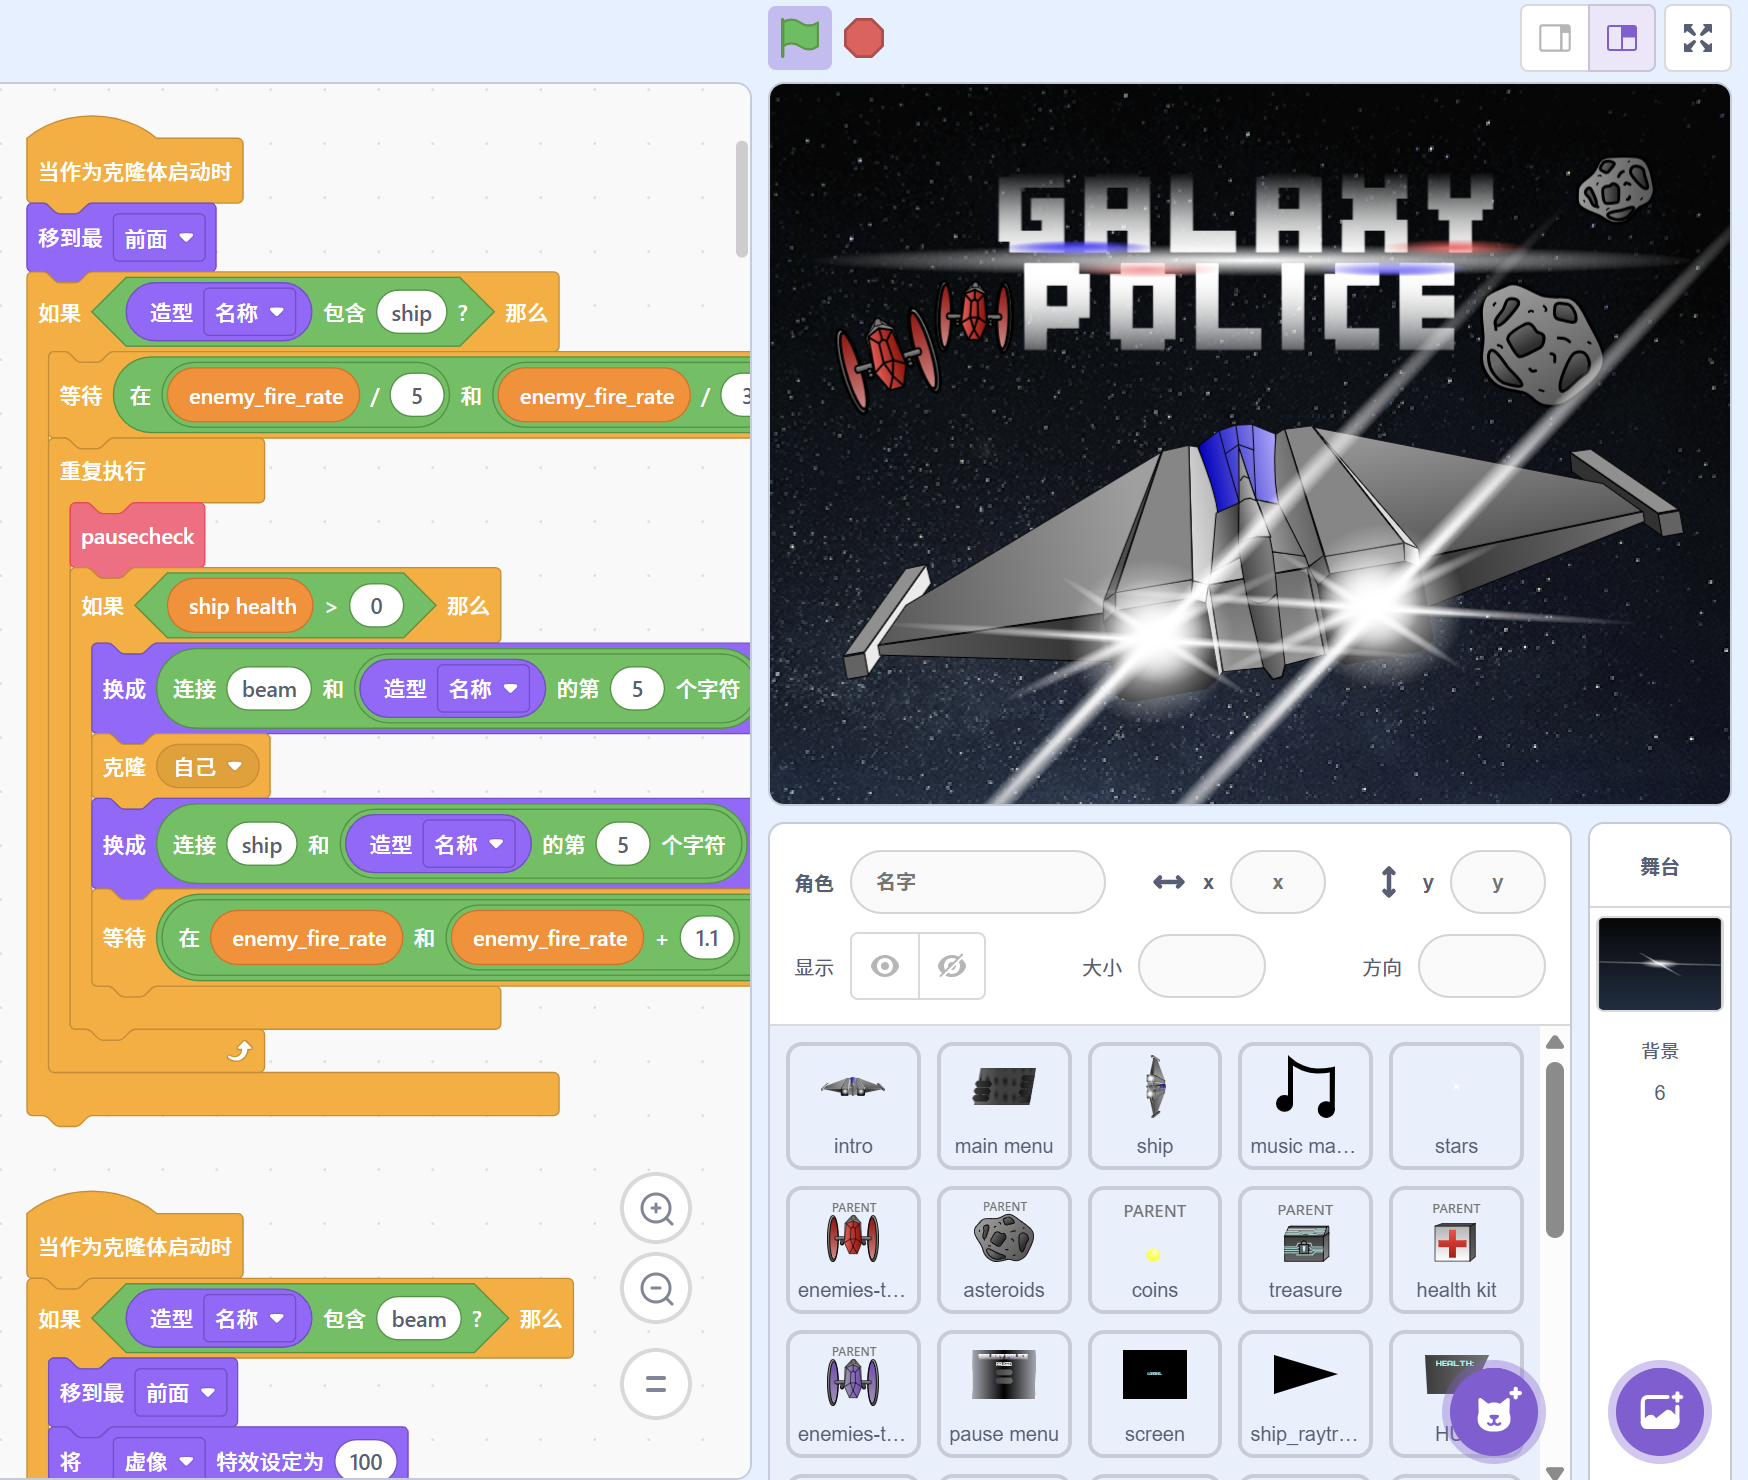Edit the effect value 100
This screenshot has height=1480, width=1748.
(x=366, y=1462)
